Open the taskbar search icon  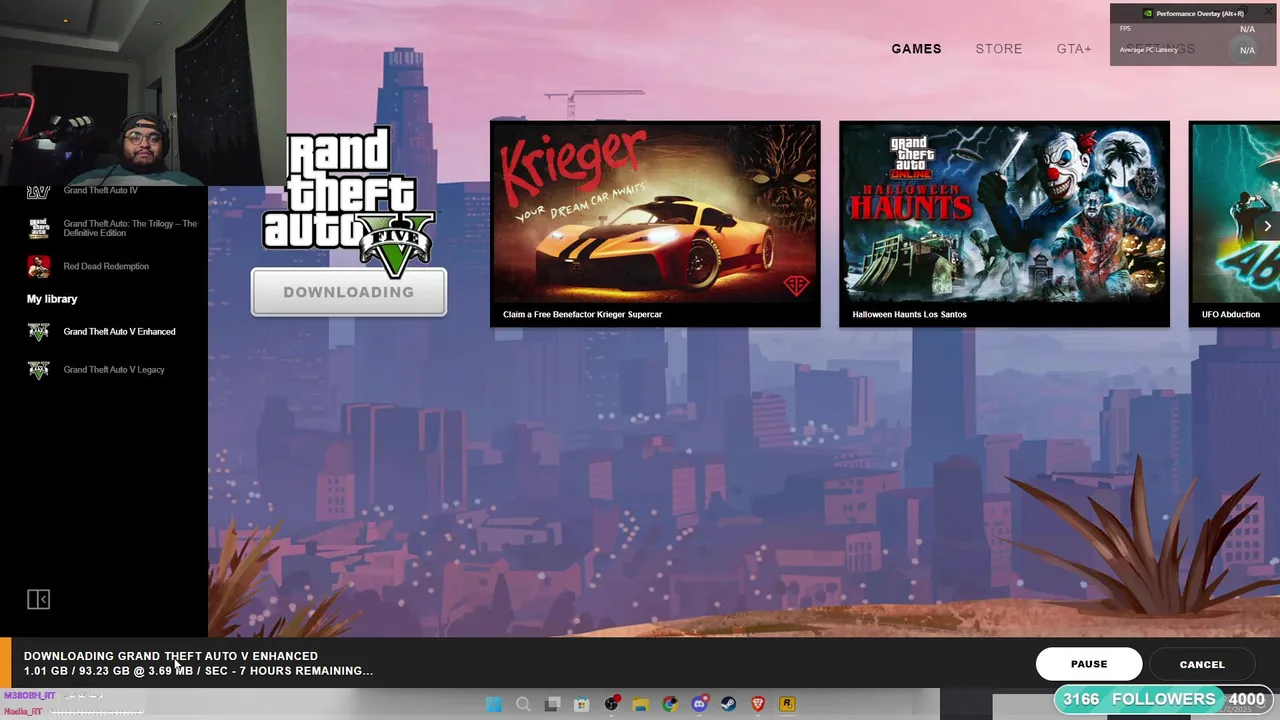[x=523, y=704]
